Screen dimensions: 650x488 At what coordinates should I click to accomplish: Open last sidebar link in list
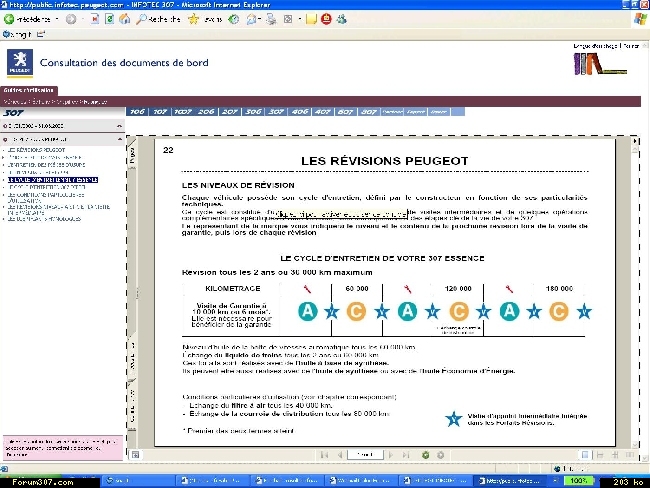pyautogui.click(x=44, y=219)
